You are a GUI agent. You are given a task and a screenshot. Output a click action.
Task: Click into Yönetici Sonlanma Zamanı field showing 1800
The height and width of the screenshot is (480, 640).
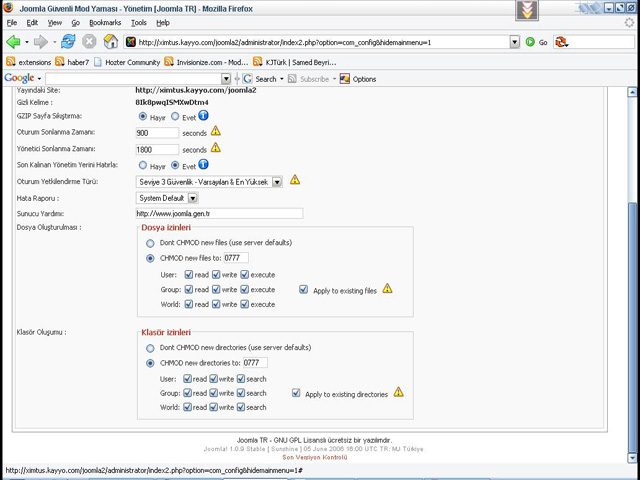click(157, 149)
